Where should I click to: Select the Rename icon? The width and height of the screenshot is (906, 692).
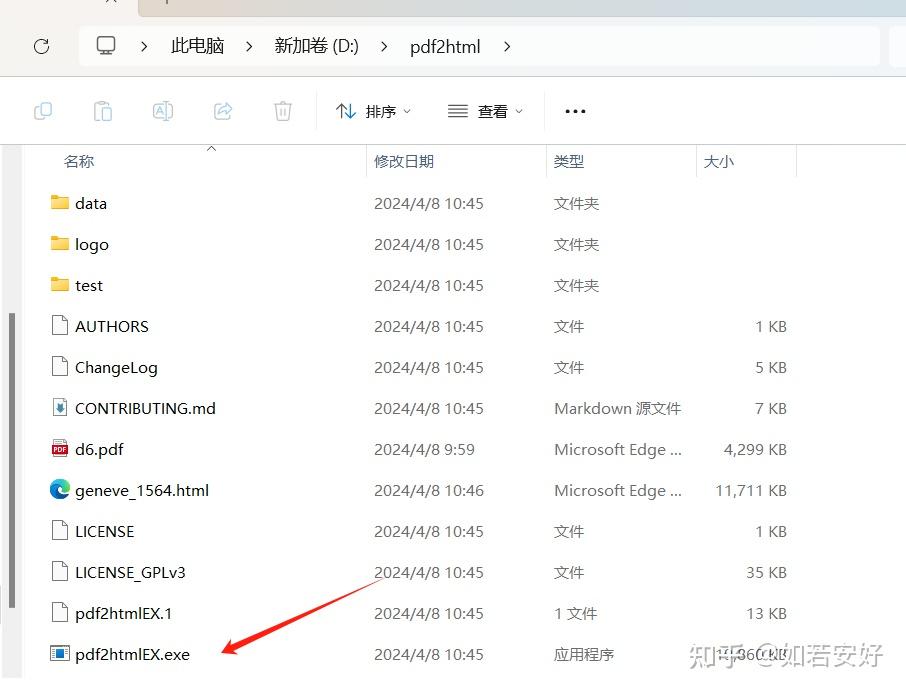162,111
